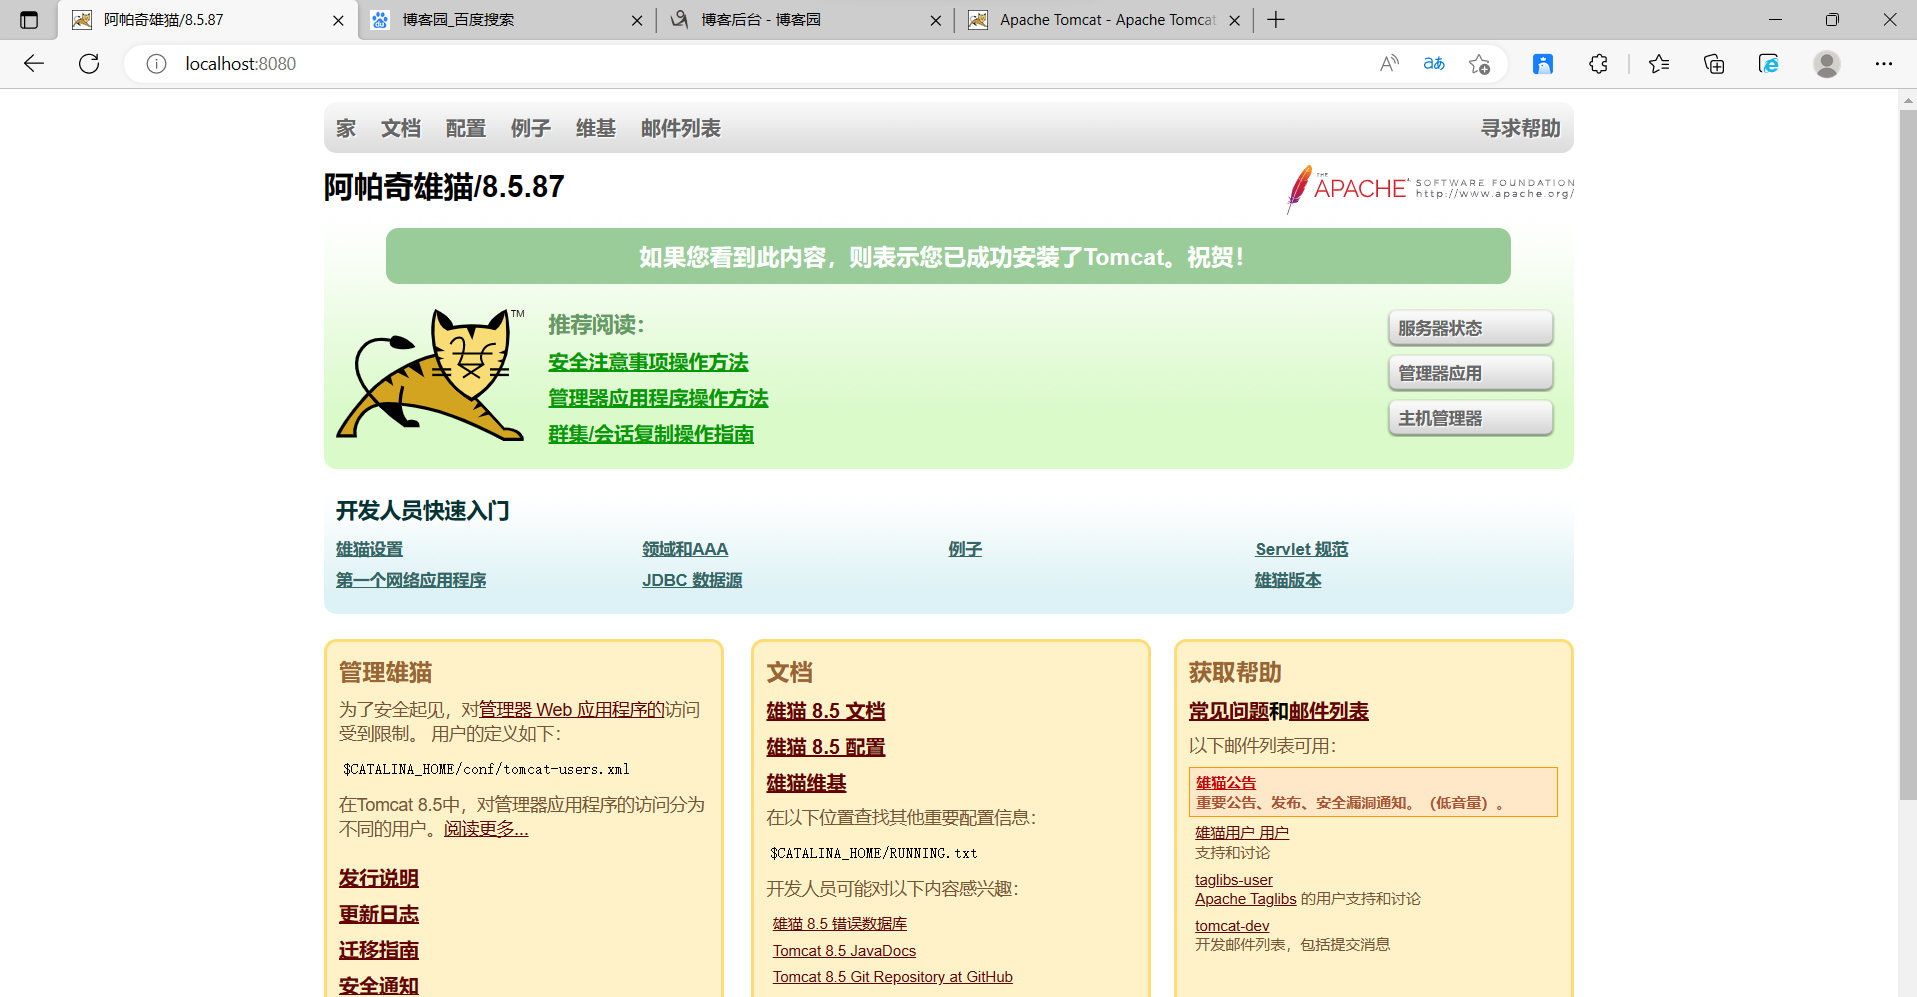
Task: Click the 管理器应用 button
Action: tap(1470, 373)
